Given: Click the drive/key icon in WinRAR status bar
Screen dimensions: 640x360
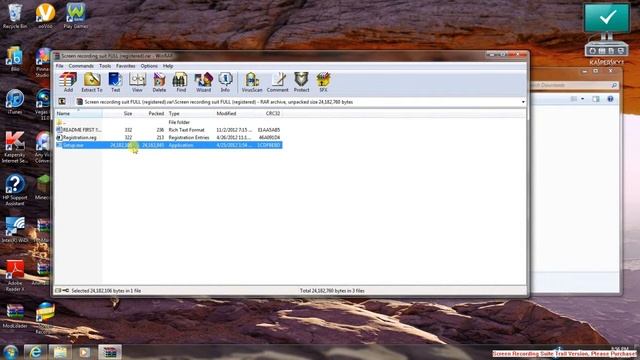Looking at the screenshot, I should point(62,291).
